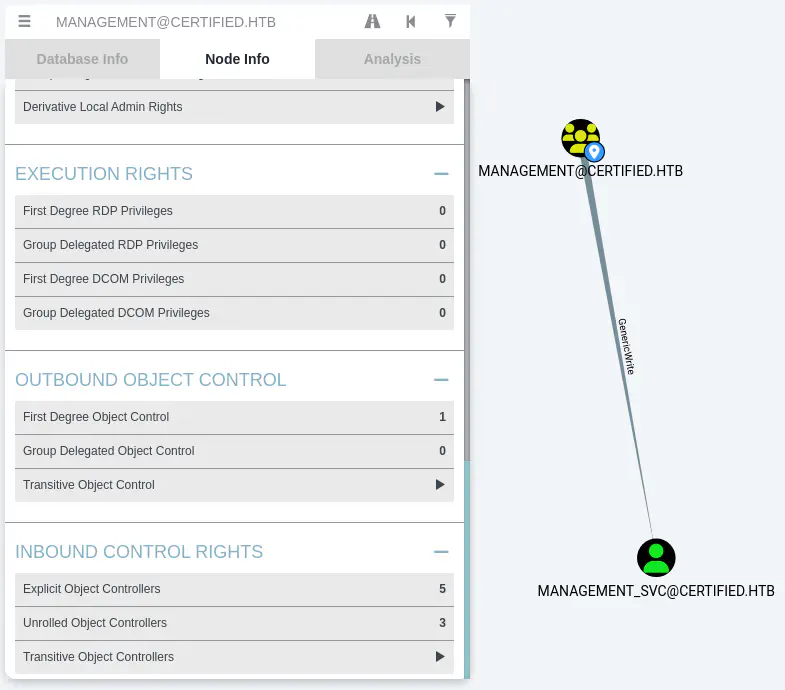Click the GenericWrite edge label
Image resolution: width=785 pixels, height=690 pixels.
click(x=626, y=346)
